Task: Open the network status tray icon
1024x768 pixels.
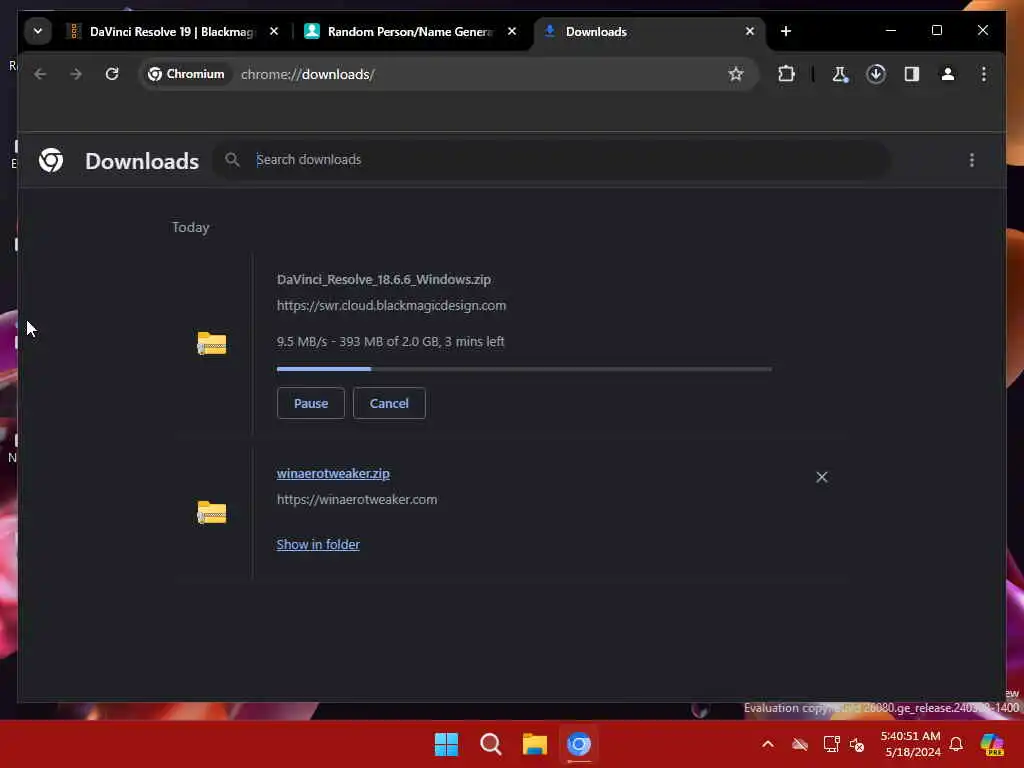Action: click(831, 744)
